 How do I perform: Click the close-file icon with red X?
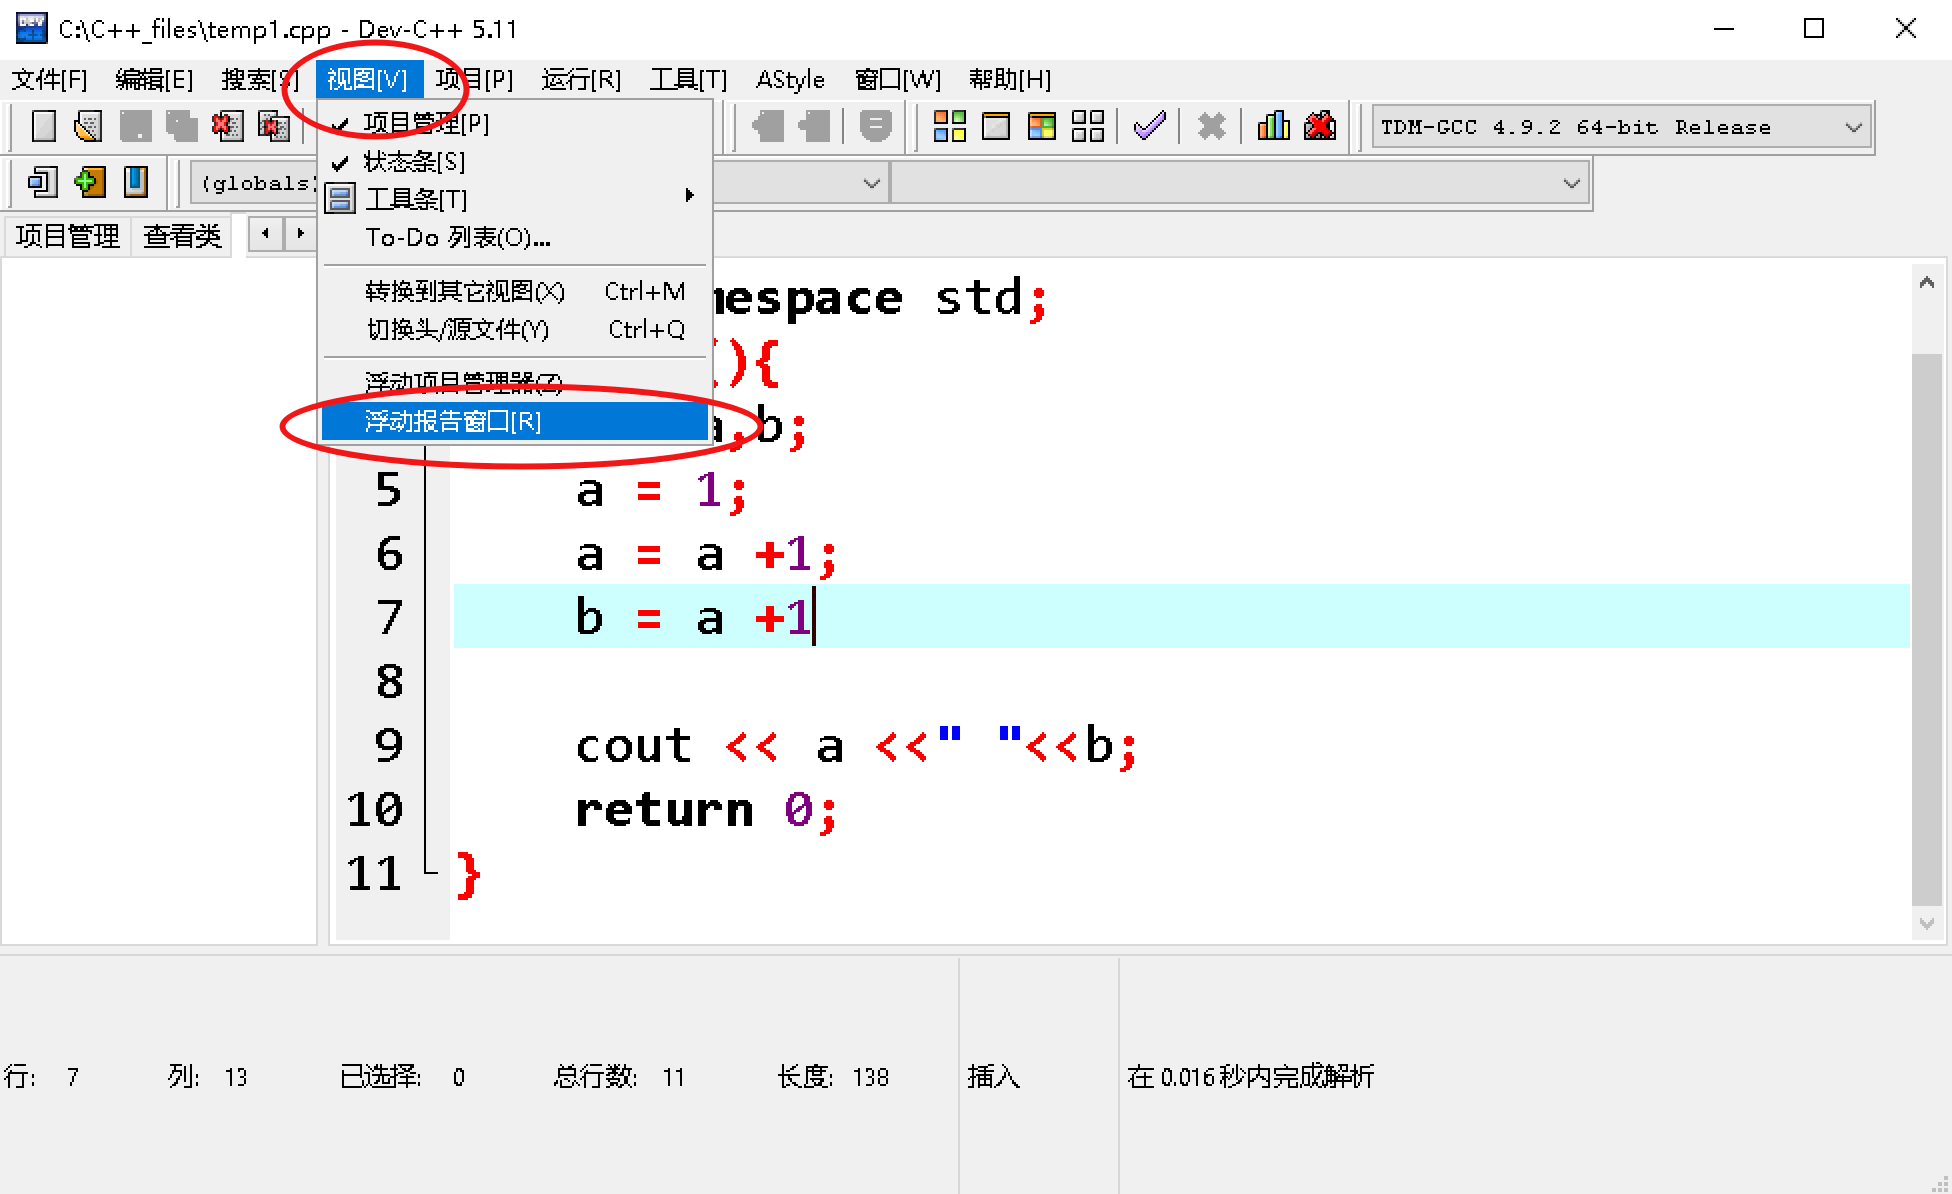[227, 126]
